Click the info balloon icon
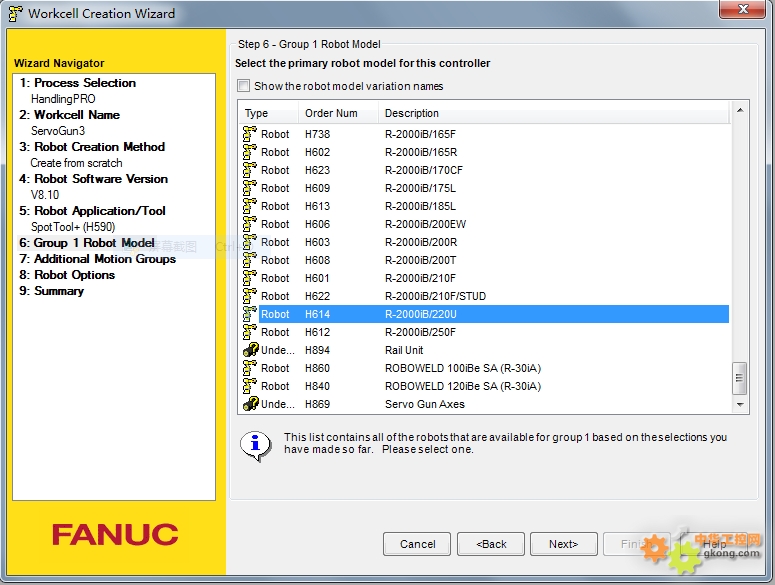This screenshot has height=585, width=775. click(256, 445)
